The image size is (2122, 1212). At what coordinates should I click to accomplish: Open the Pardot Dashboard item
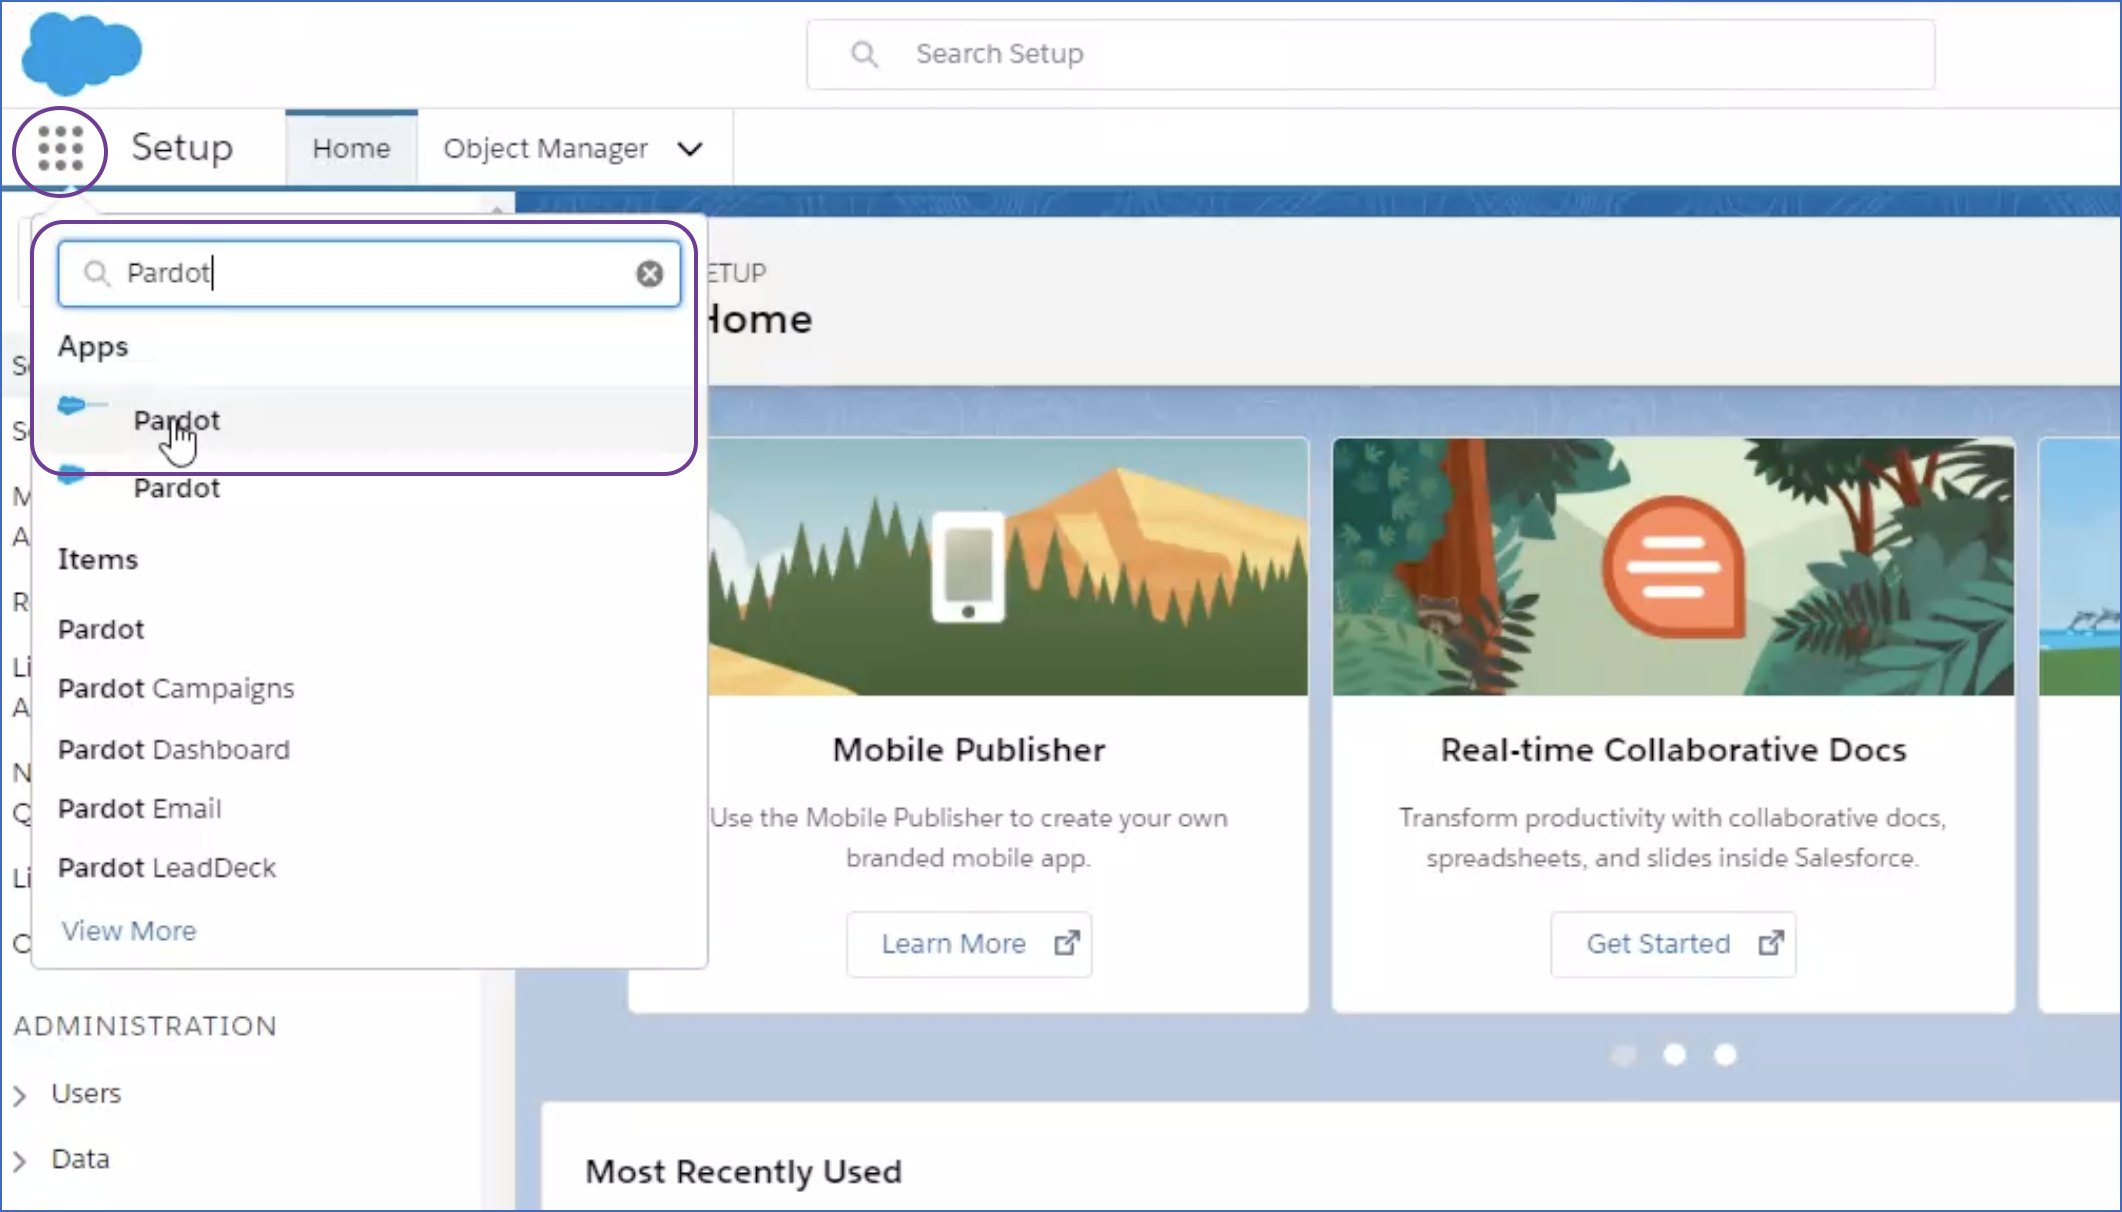(174, 749)
